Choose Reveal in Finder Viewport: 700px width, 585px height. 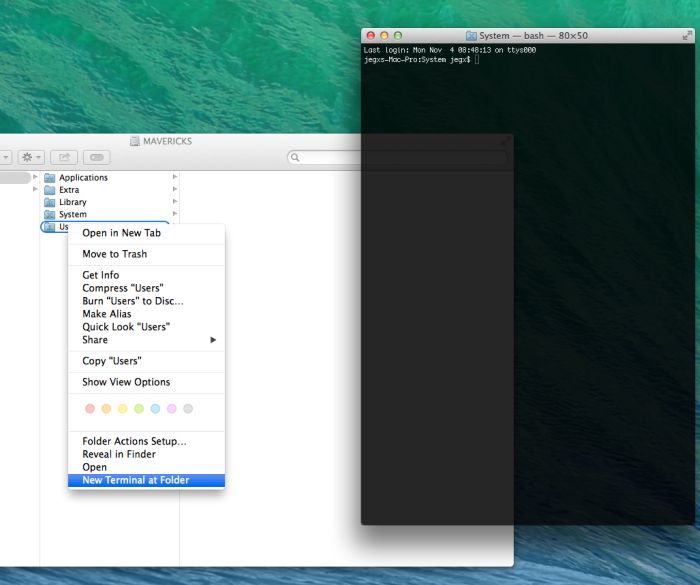click(146, 454)
